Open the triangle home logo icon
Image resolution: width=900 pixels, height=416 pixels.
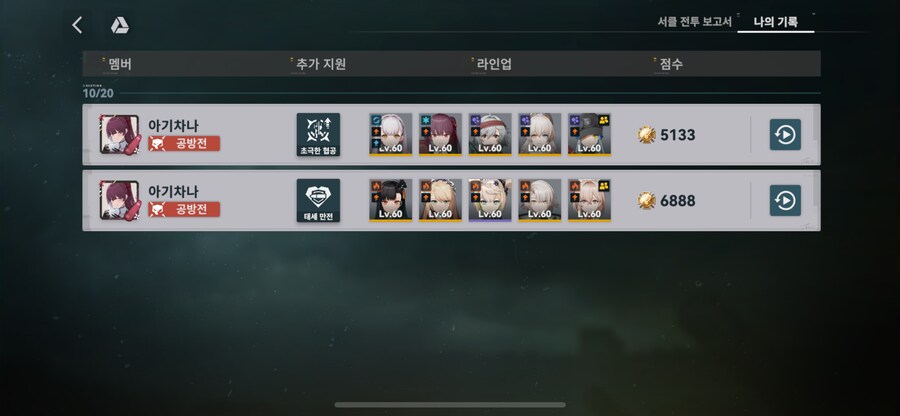point(119,25)
